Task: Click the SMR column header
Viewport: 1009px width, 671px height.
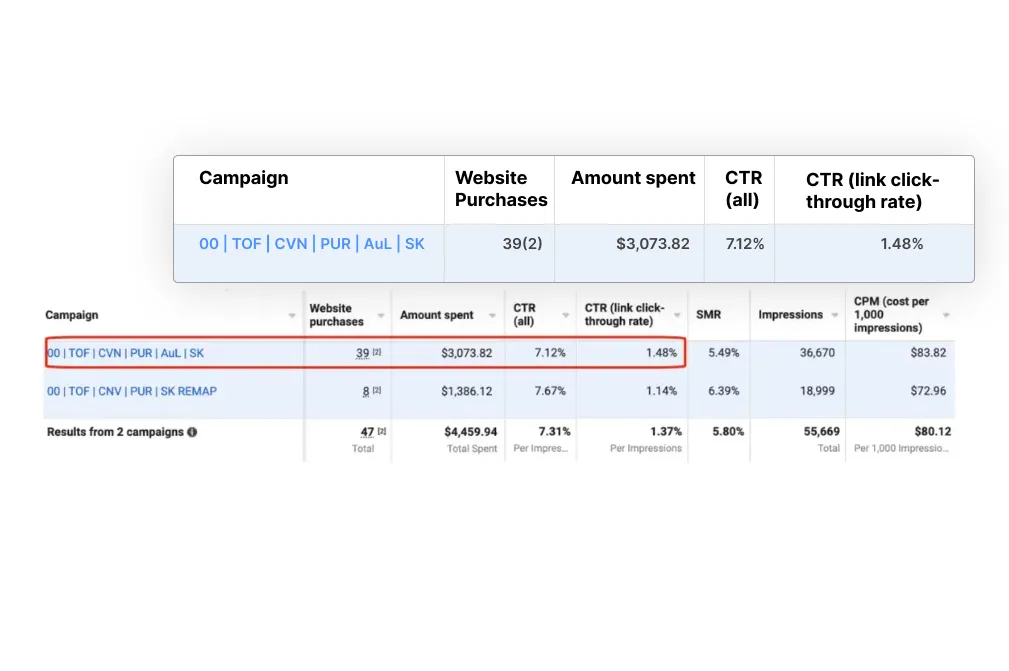Action: click(x=708, y=315)
